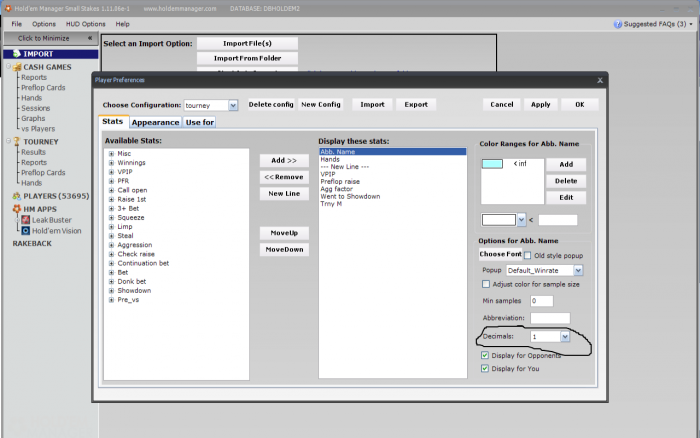Switch to the Appearance tab
Screen dimensions: 700x438
[x=155, y=122]
